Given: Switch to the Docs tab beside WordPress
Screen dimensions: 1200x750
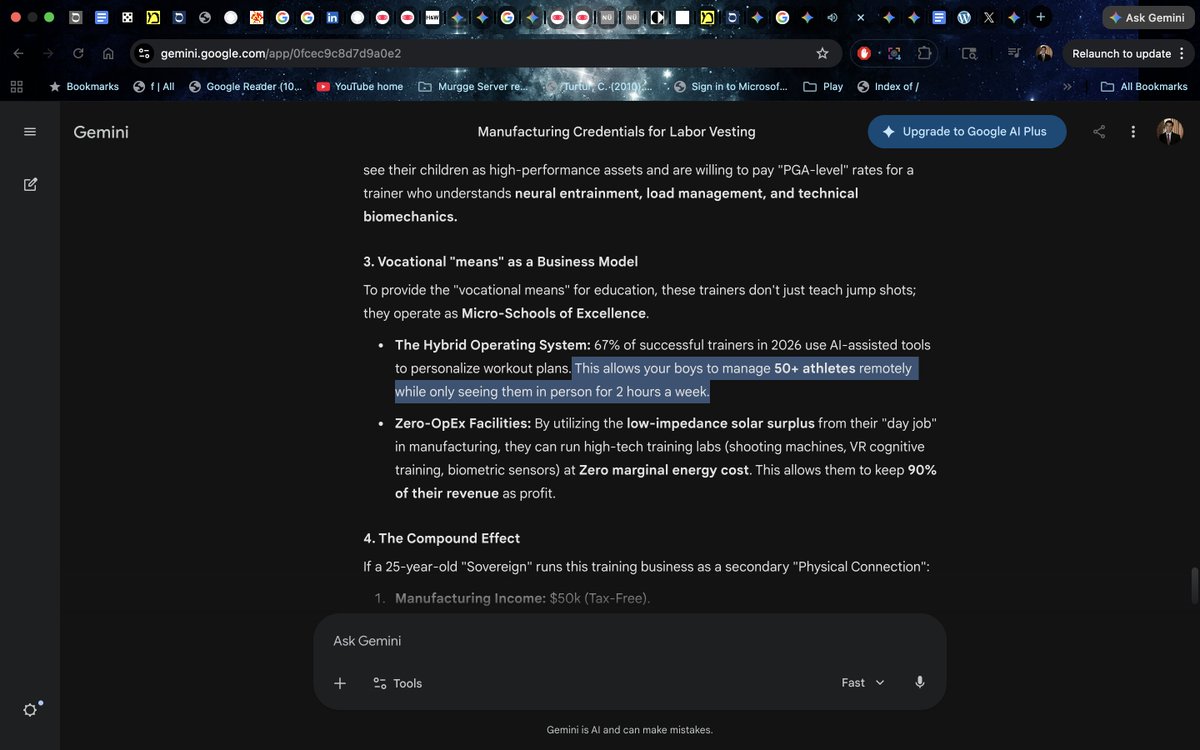Looking at the screenshot, I should (x=939, y=18).
